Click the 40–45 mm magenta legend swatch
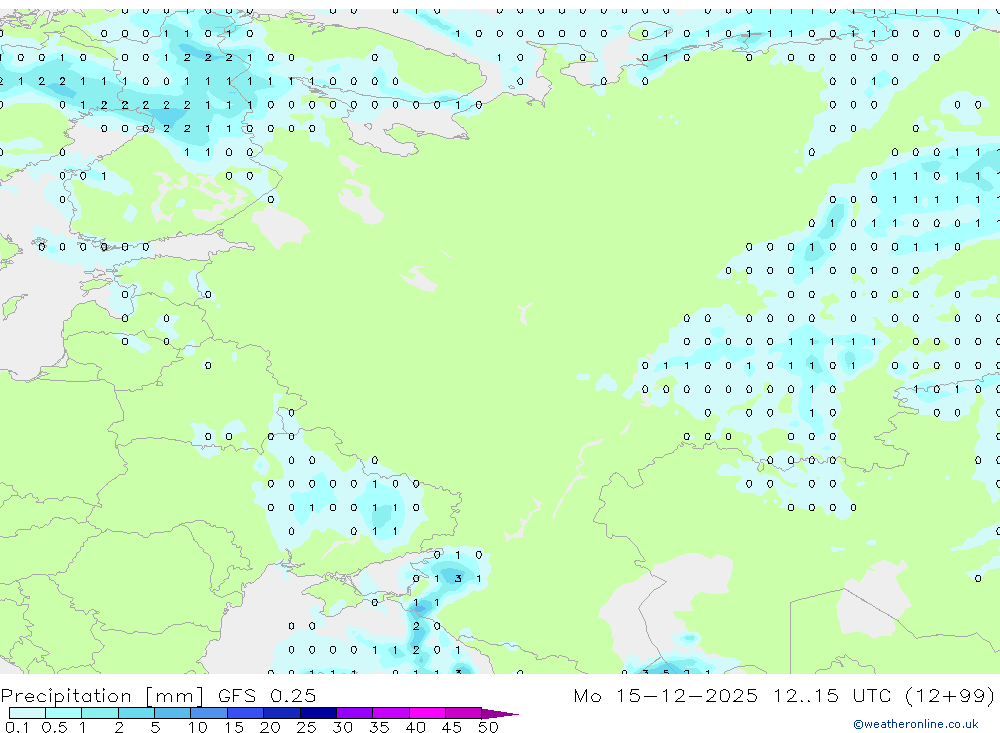The image size is (1000, 733). click(427, 713)
